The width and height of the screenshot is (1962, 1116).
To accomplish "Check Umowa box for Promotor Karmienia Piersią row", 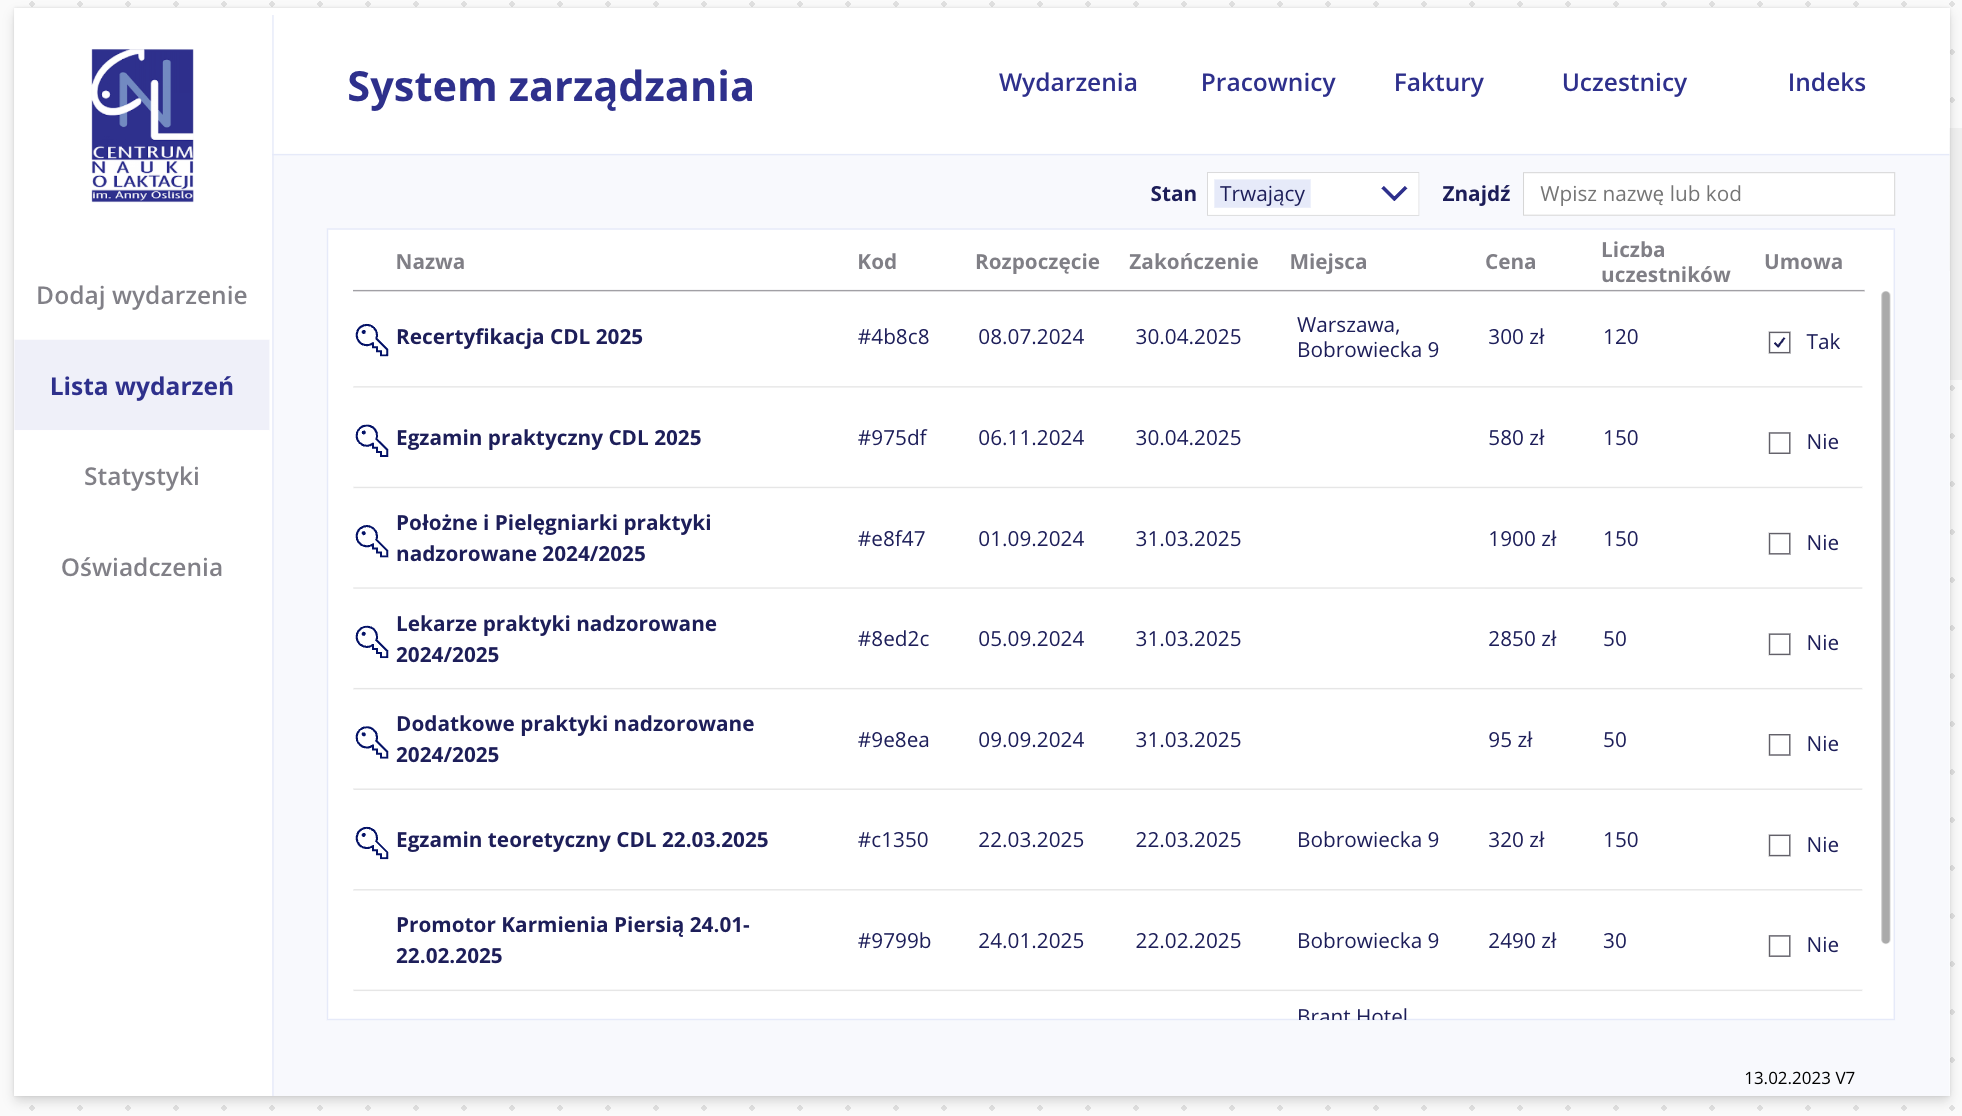I will 1780,946.
